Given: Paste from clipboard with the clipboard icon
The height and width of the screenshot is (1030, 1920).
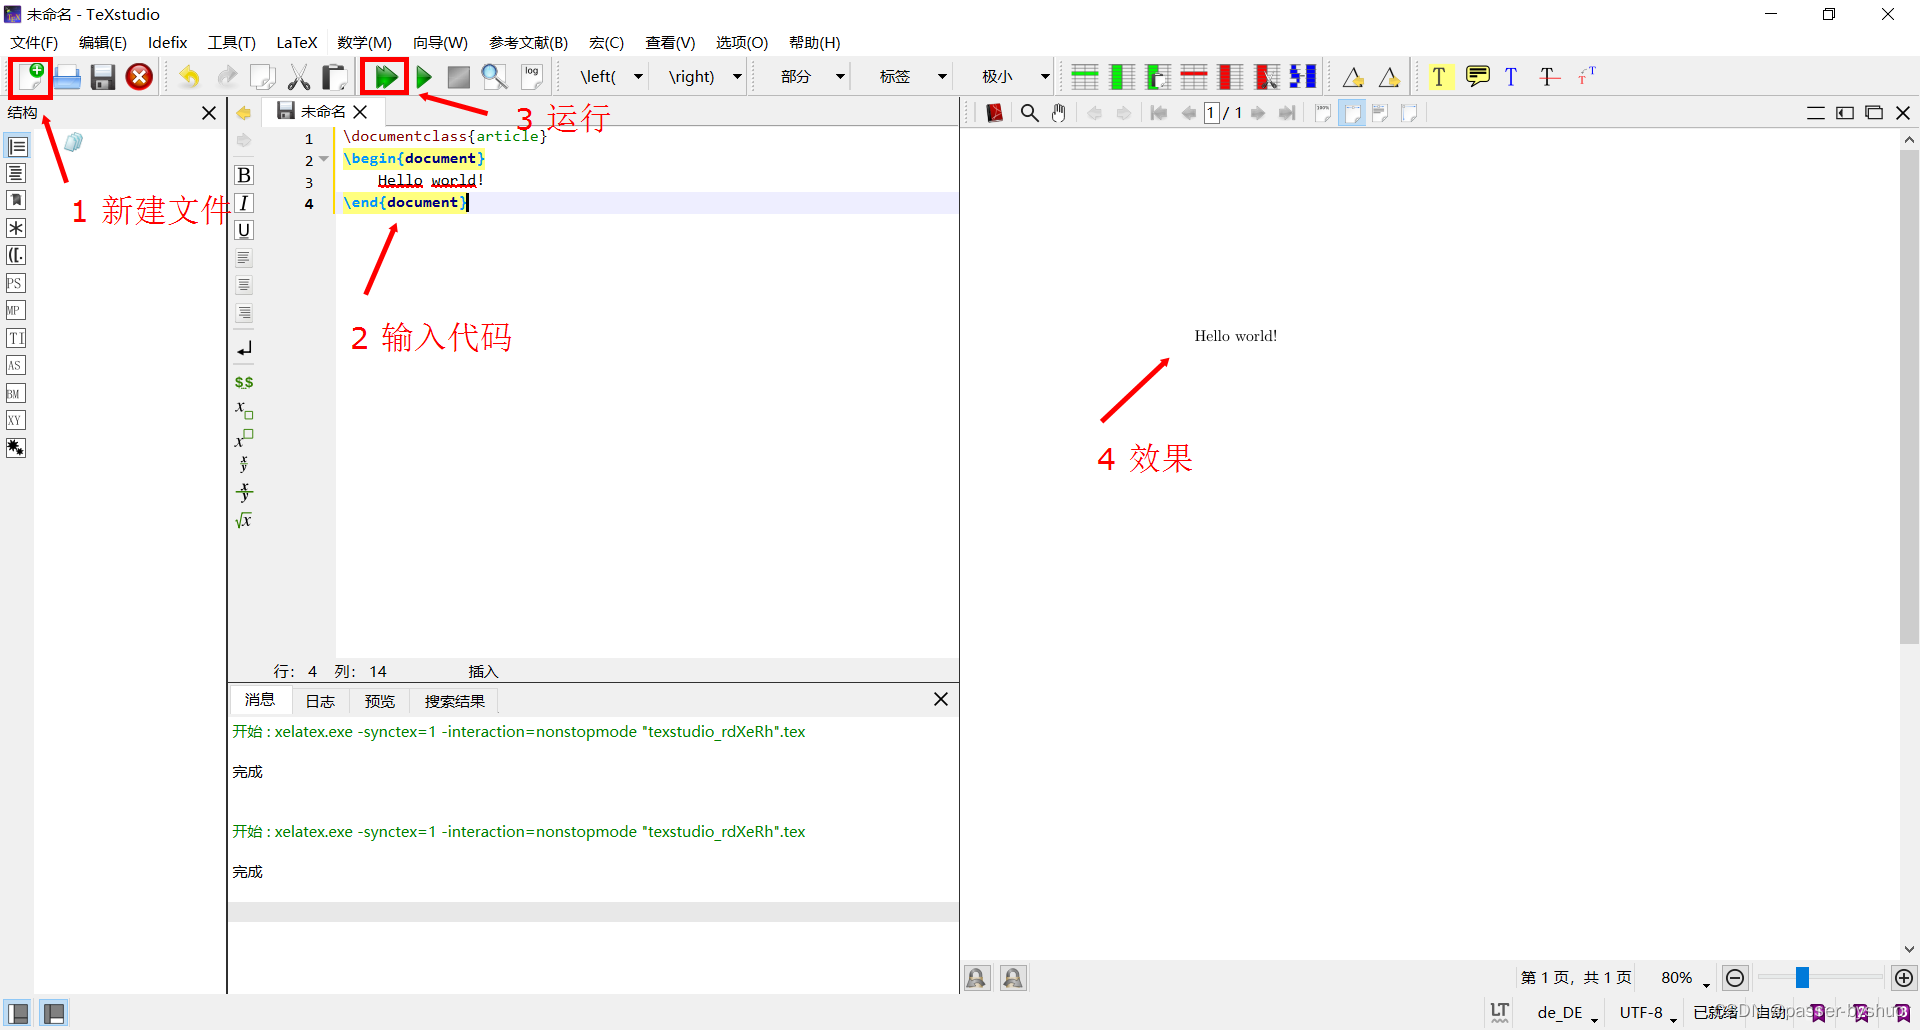Looking at the screenshot, I should pyautogui.click(x=334, y=77).
